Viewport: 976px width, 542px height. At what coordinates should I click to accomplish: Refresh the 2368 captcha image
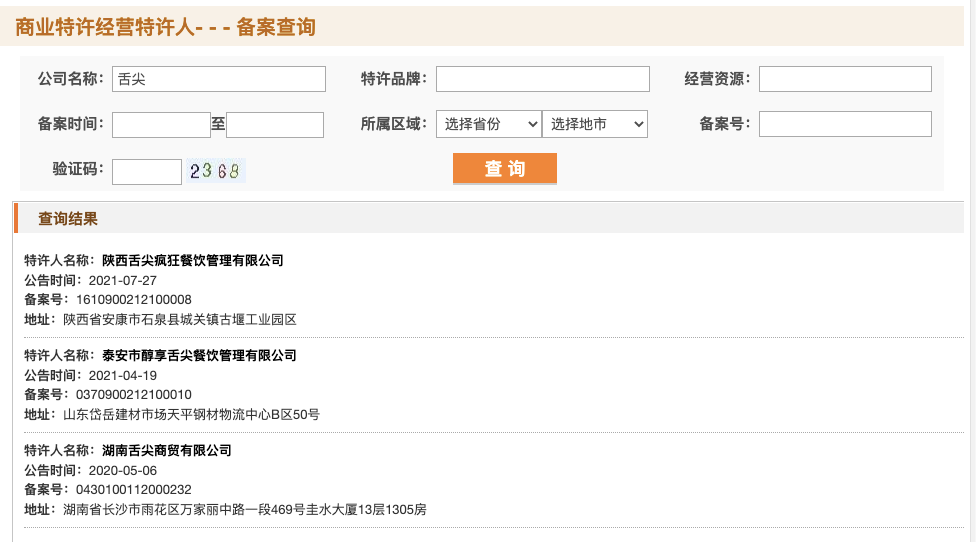[215, 171]
